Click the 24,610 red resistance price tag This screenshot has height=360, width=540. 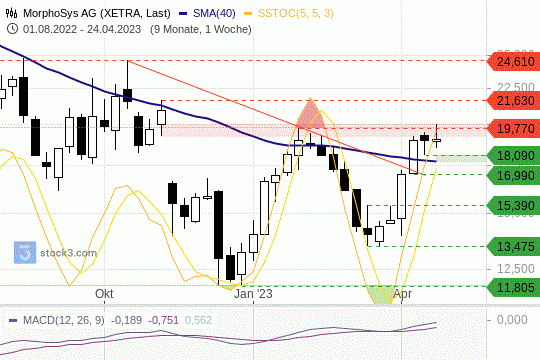pos(513,62)
